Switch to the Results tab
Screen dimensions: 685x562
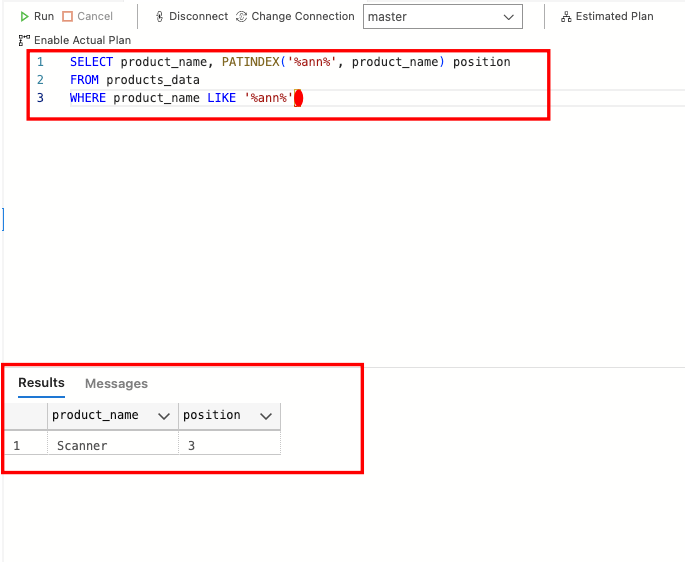click(x=41, y=383)
